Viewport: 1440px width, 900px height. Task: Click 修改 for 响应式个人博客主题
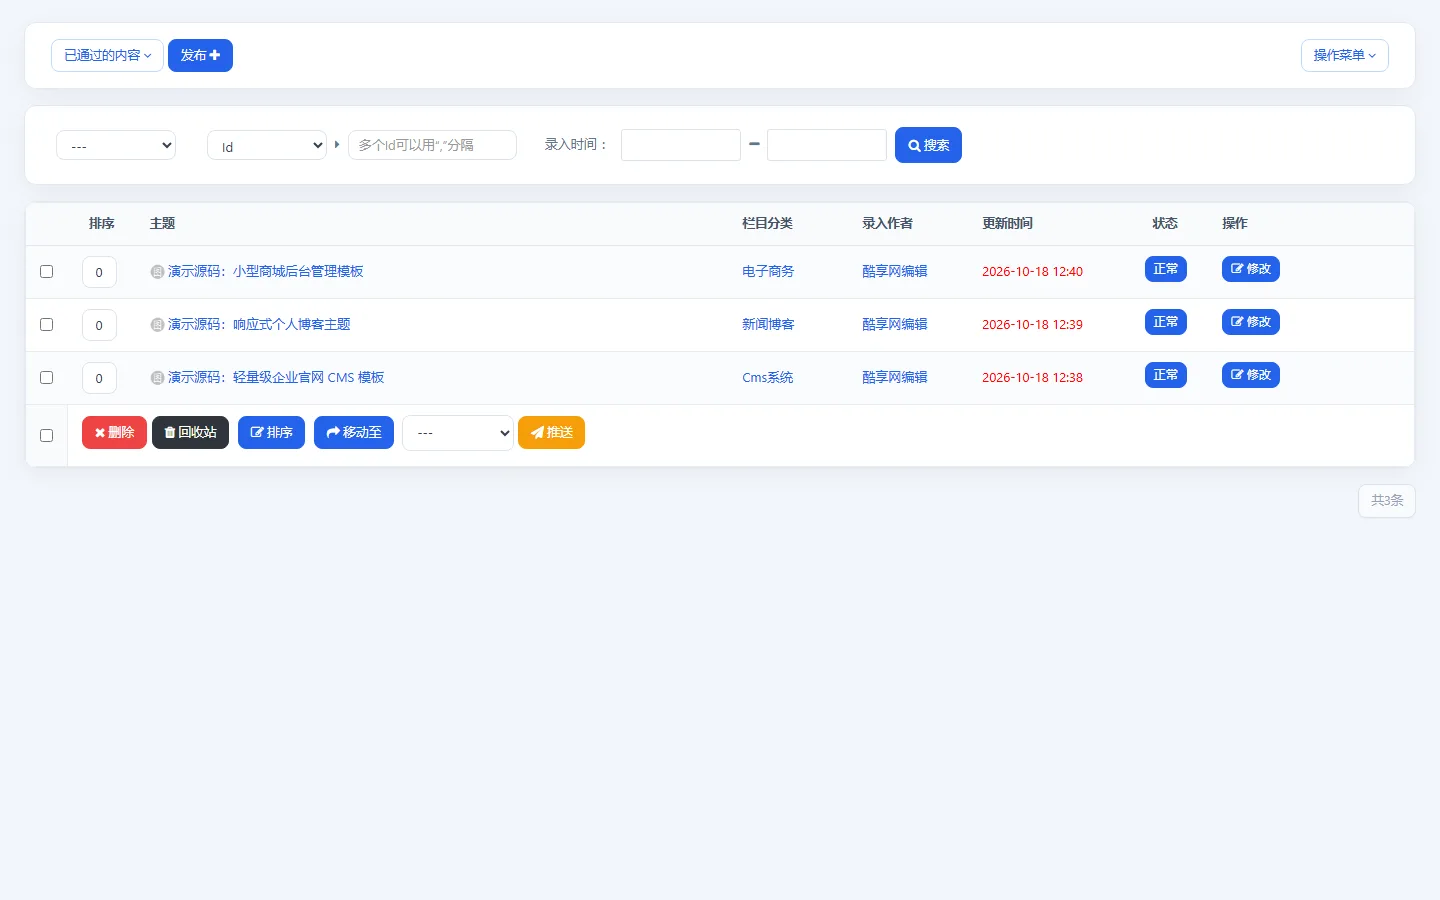[x=1251, y=322]
